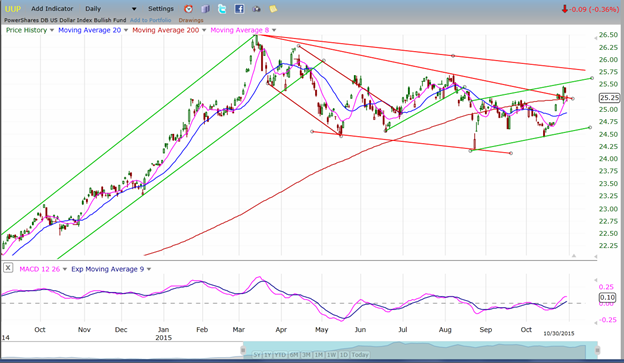Screen dimensions: 624x363
Task: Grab the left range slider handle
Action: pos(243,350)
